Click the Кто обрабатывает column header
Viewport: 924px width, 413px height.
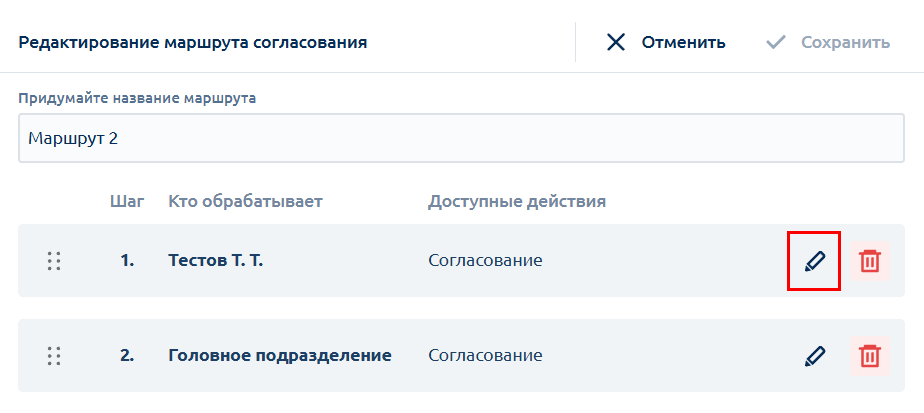point(246,202)
